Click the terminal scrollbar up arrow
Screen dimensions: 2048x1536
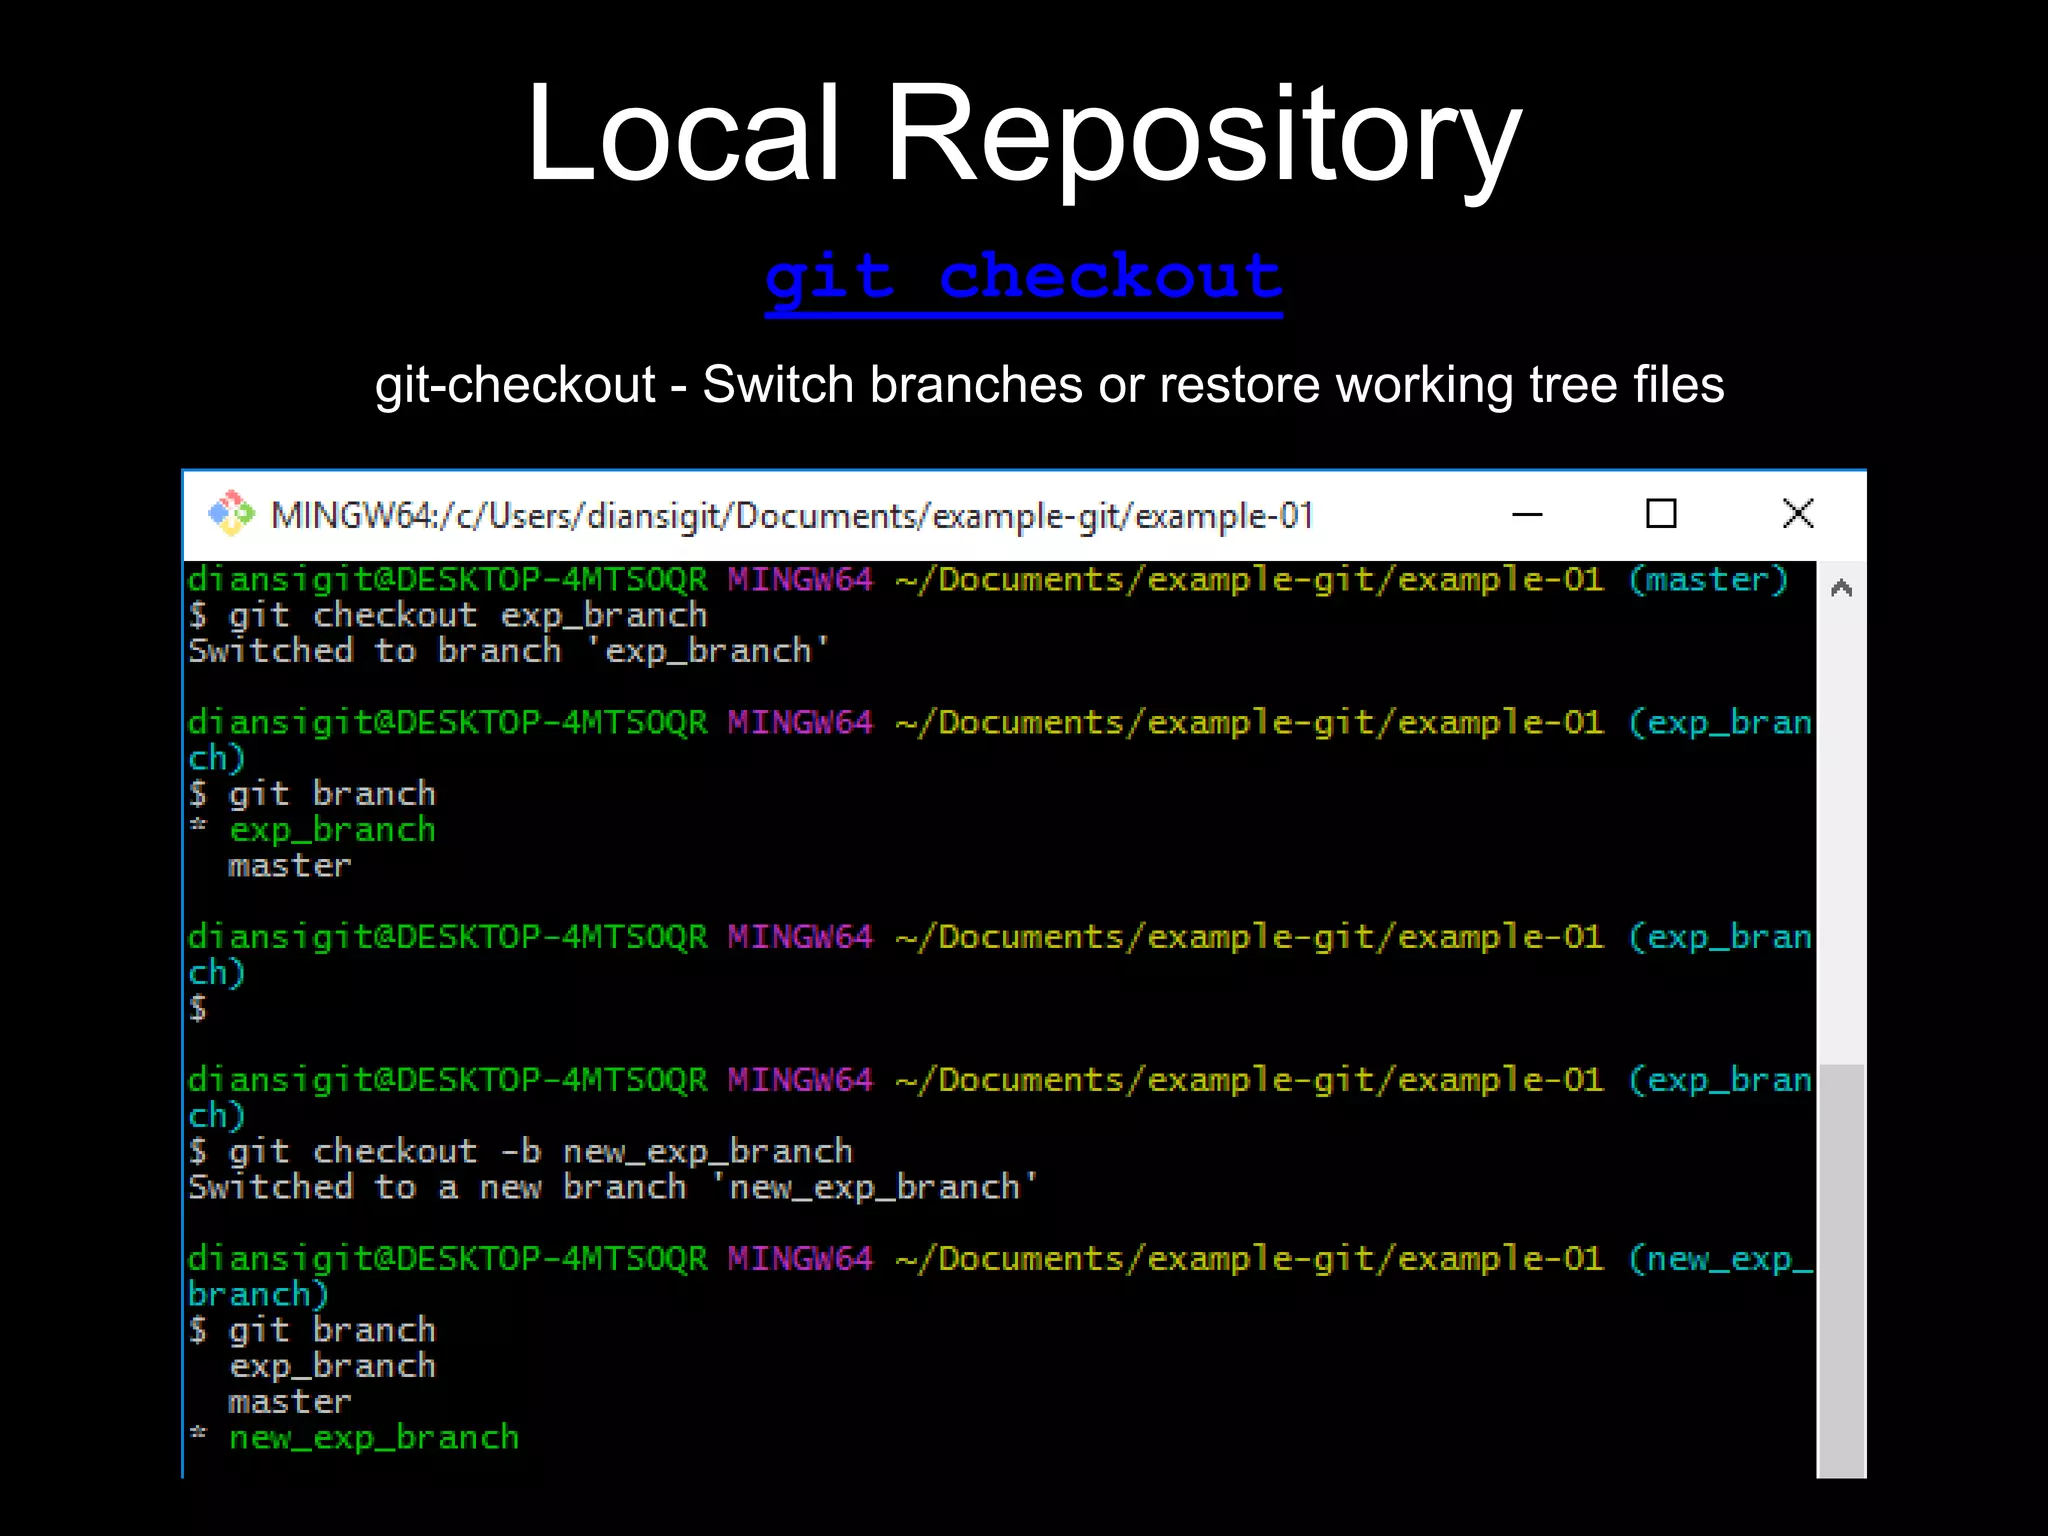(1841, 588)
